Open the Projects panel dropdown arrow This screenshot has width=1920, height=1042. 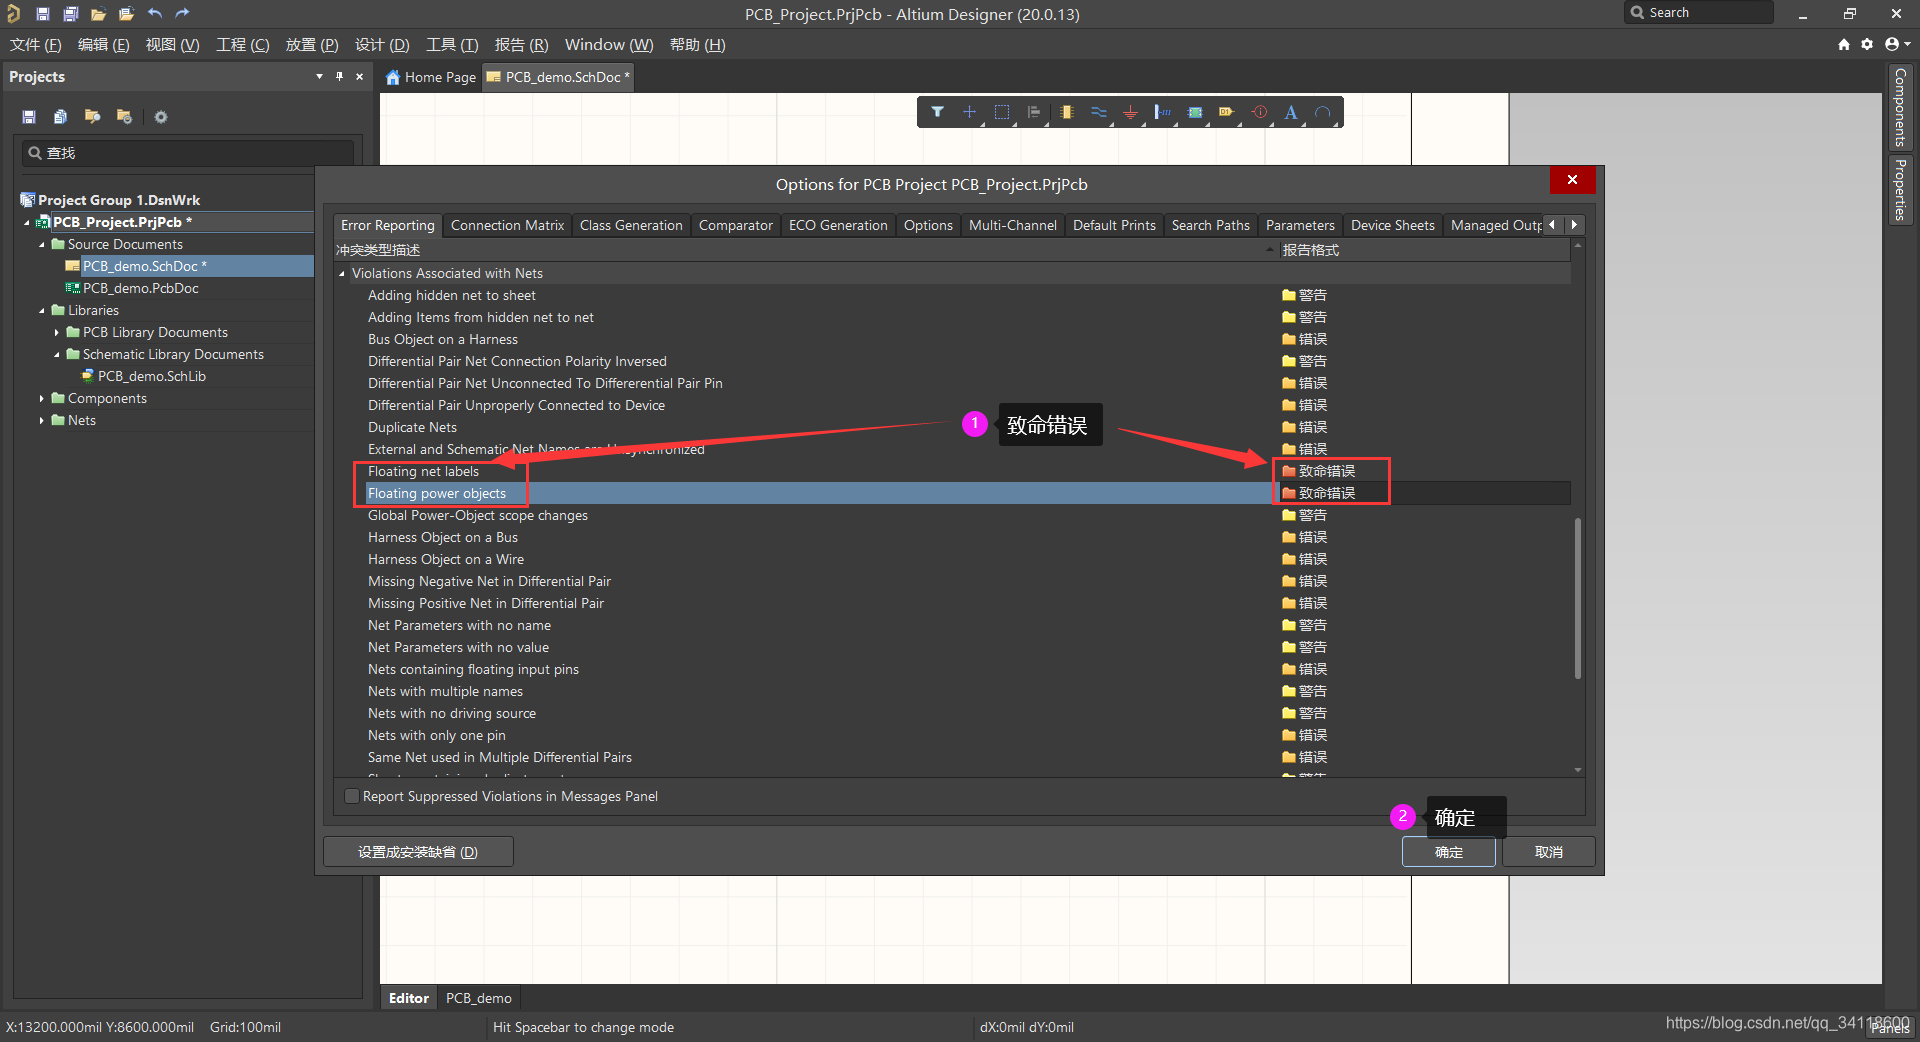(x=319, y=76)
